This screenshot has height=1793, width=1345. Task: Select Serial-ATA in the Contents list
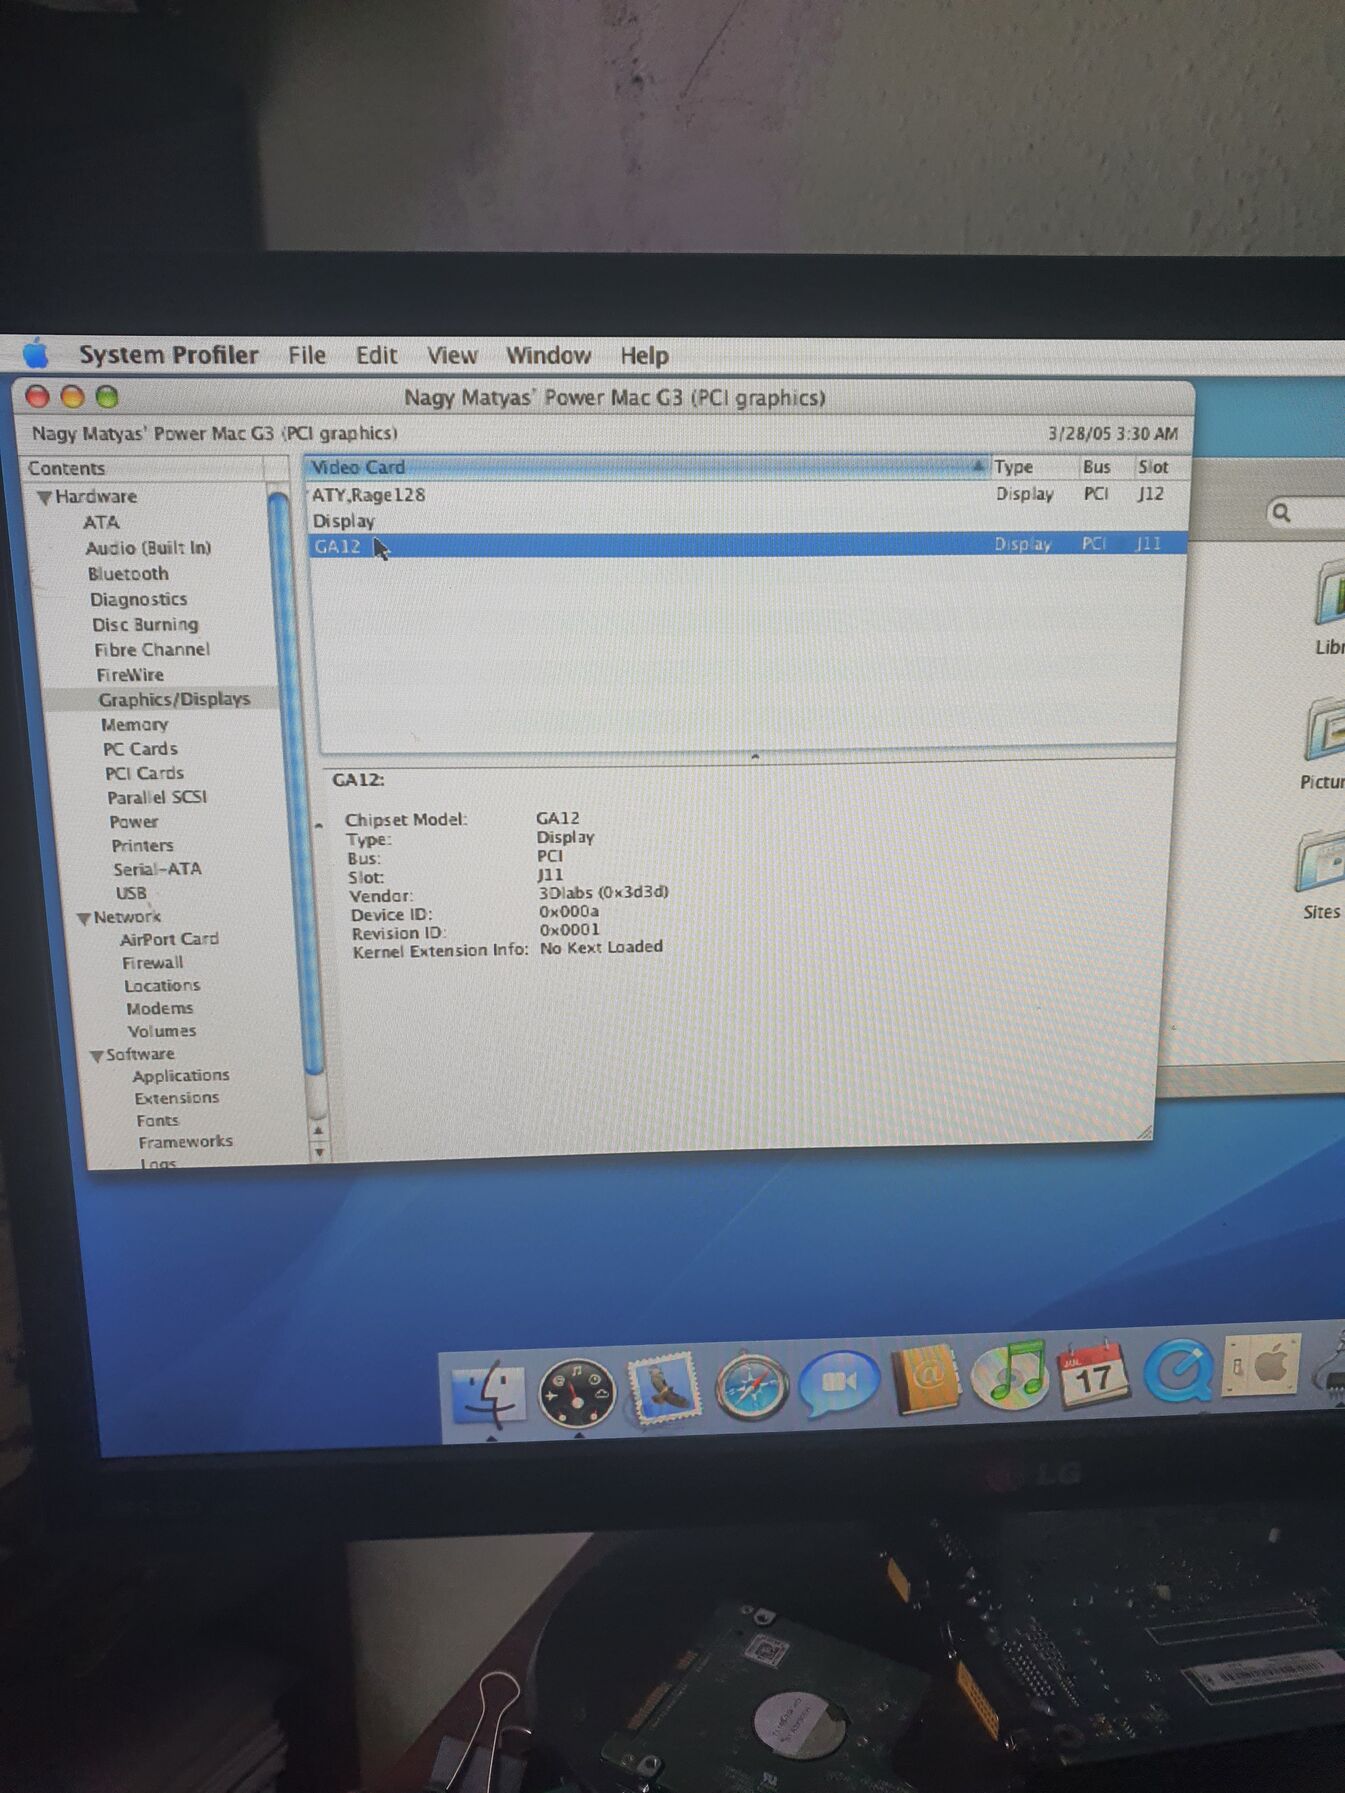(157, 870)
